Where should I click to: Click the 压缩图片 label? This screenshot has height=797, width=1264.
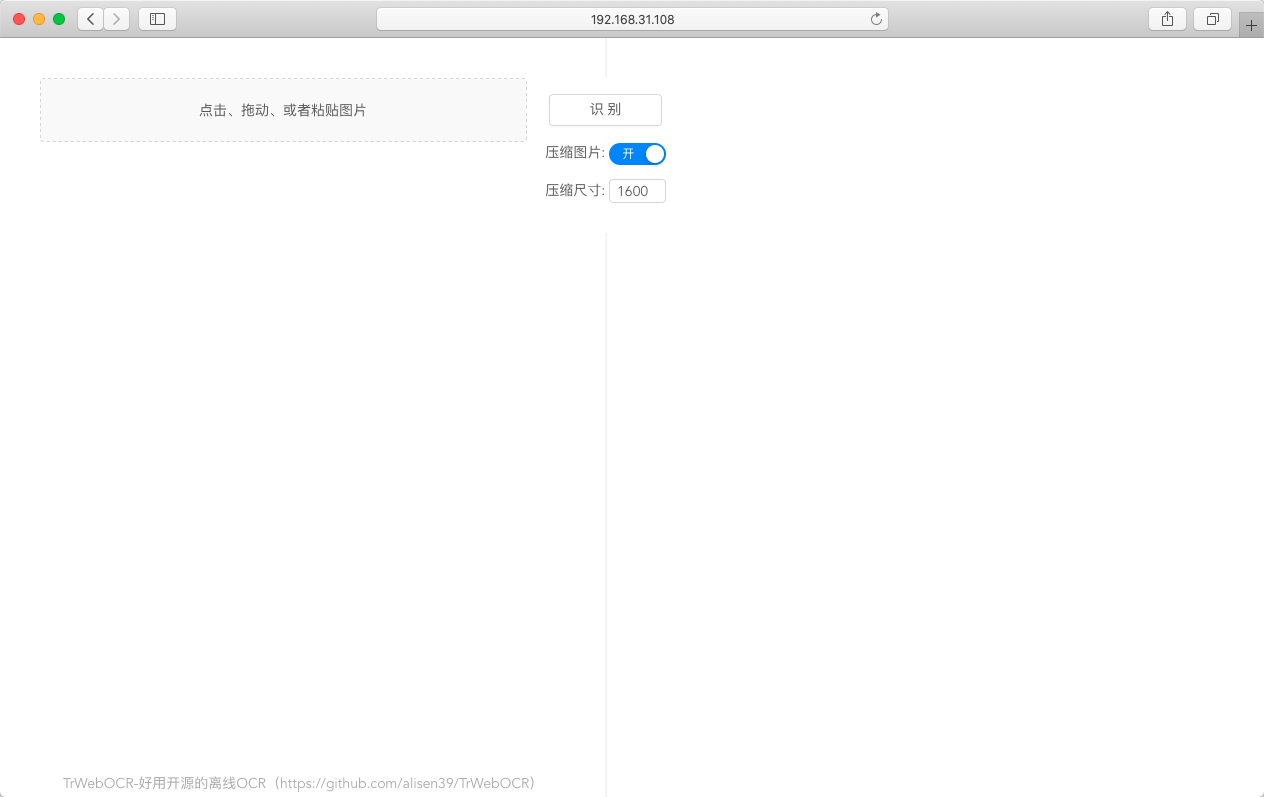click(x=575, y=153)
